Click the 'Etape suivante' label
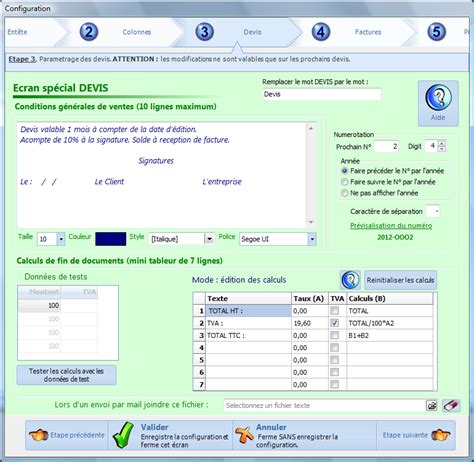This screenshot has height=462, width=474. coord(405,435)
